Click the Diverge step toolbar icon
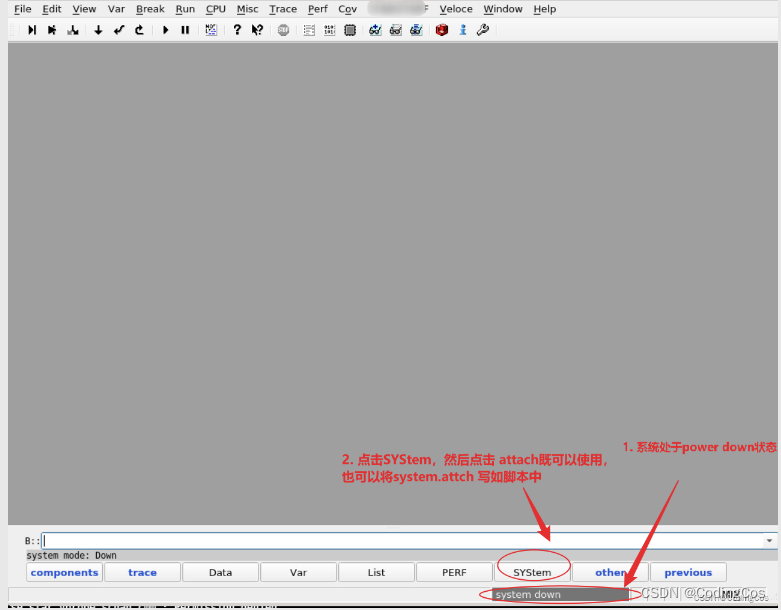 (x=73, y=30)
